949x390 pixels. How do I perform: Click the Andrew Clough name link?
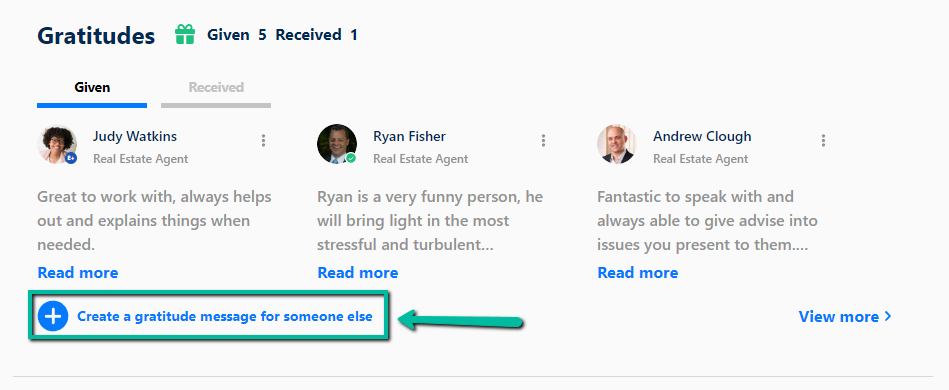coord(702,136)
